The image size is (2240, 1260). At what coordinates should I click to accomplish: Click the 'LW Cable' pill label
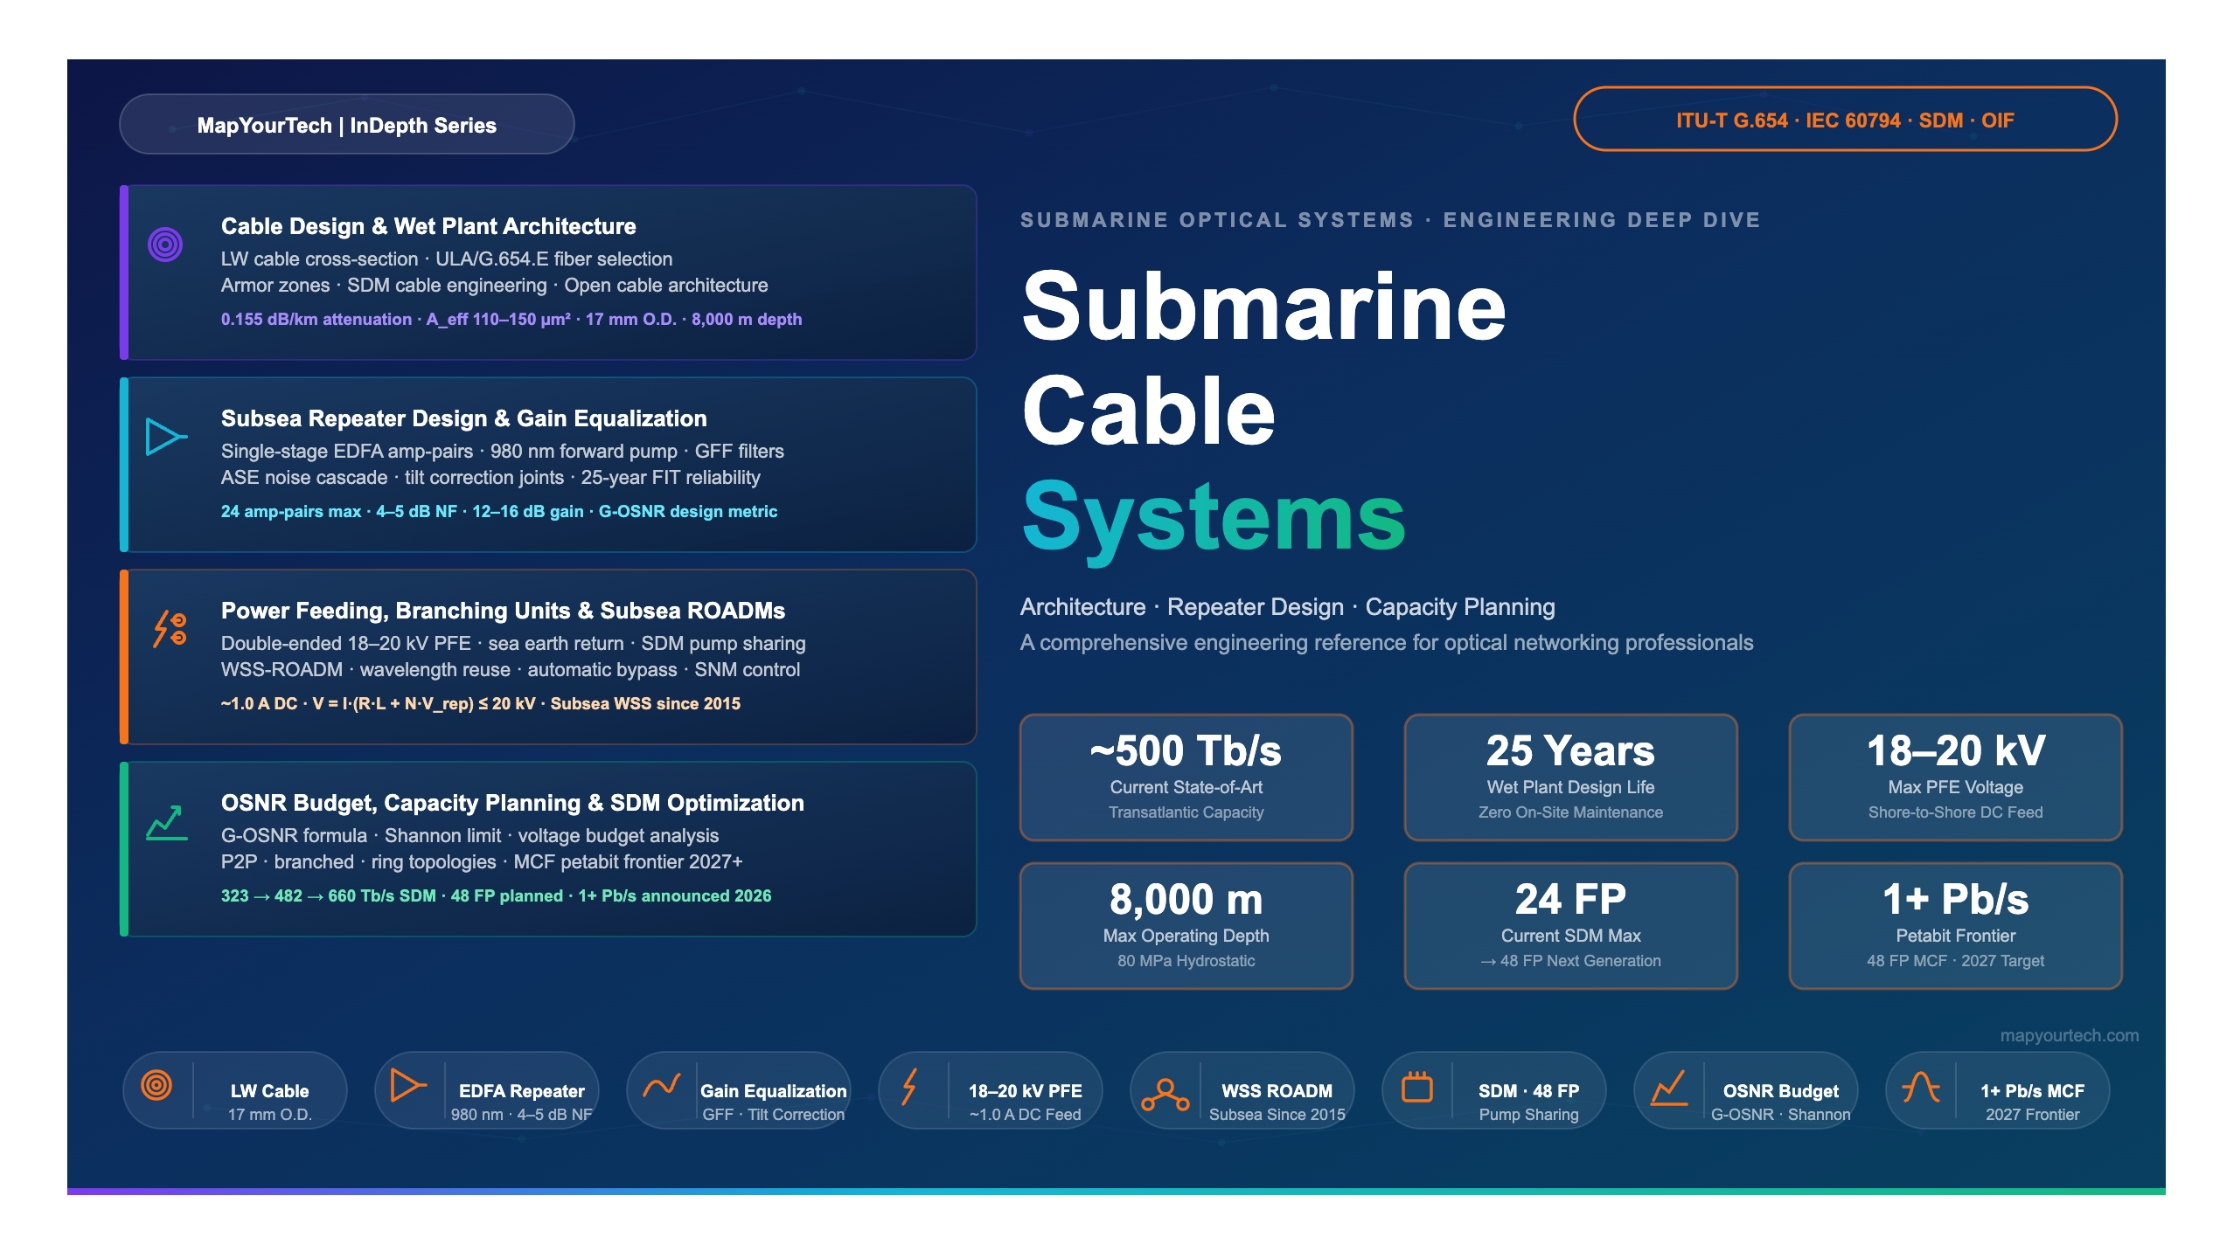pos(269,1091)
